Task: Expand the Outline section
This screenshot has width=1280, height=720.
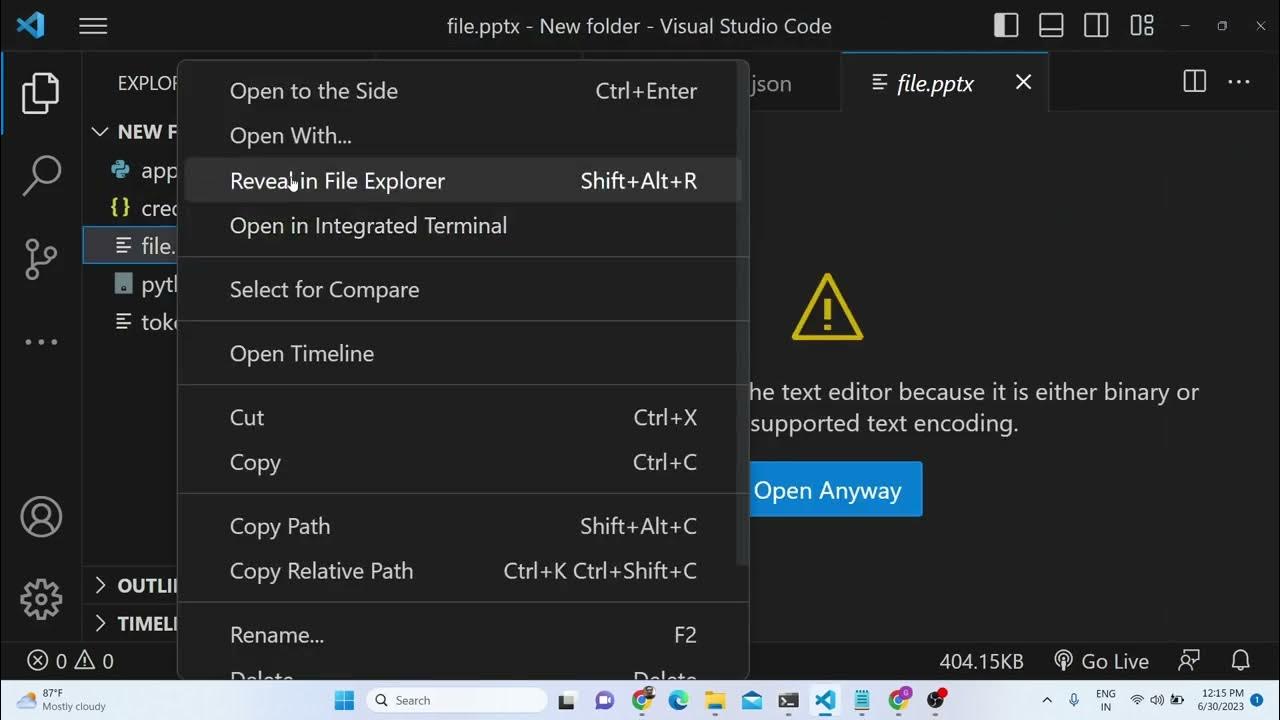Action: 100,585
